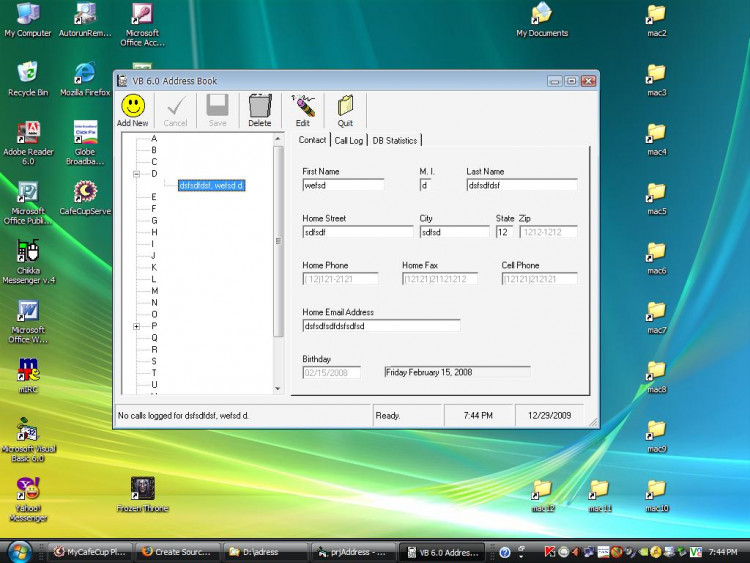Open the My Documents desktop icon
Screen dimensions: 750x563
click(542, 20)
